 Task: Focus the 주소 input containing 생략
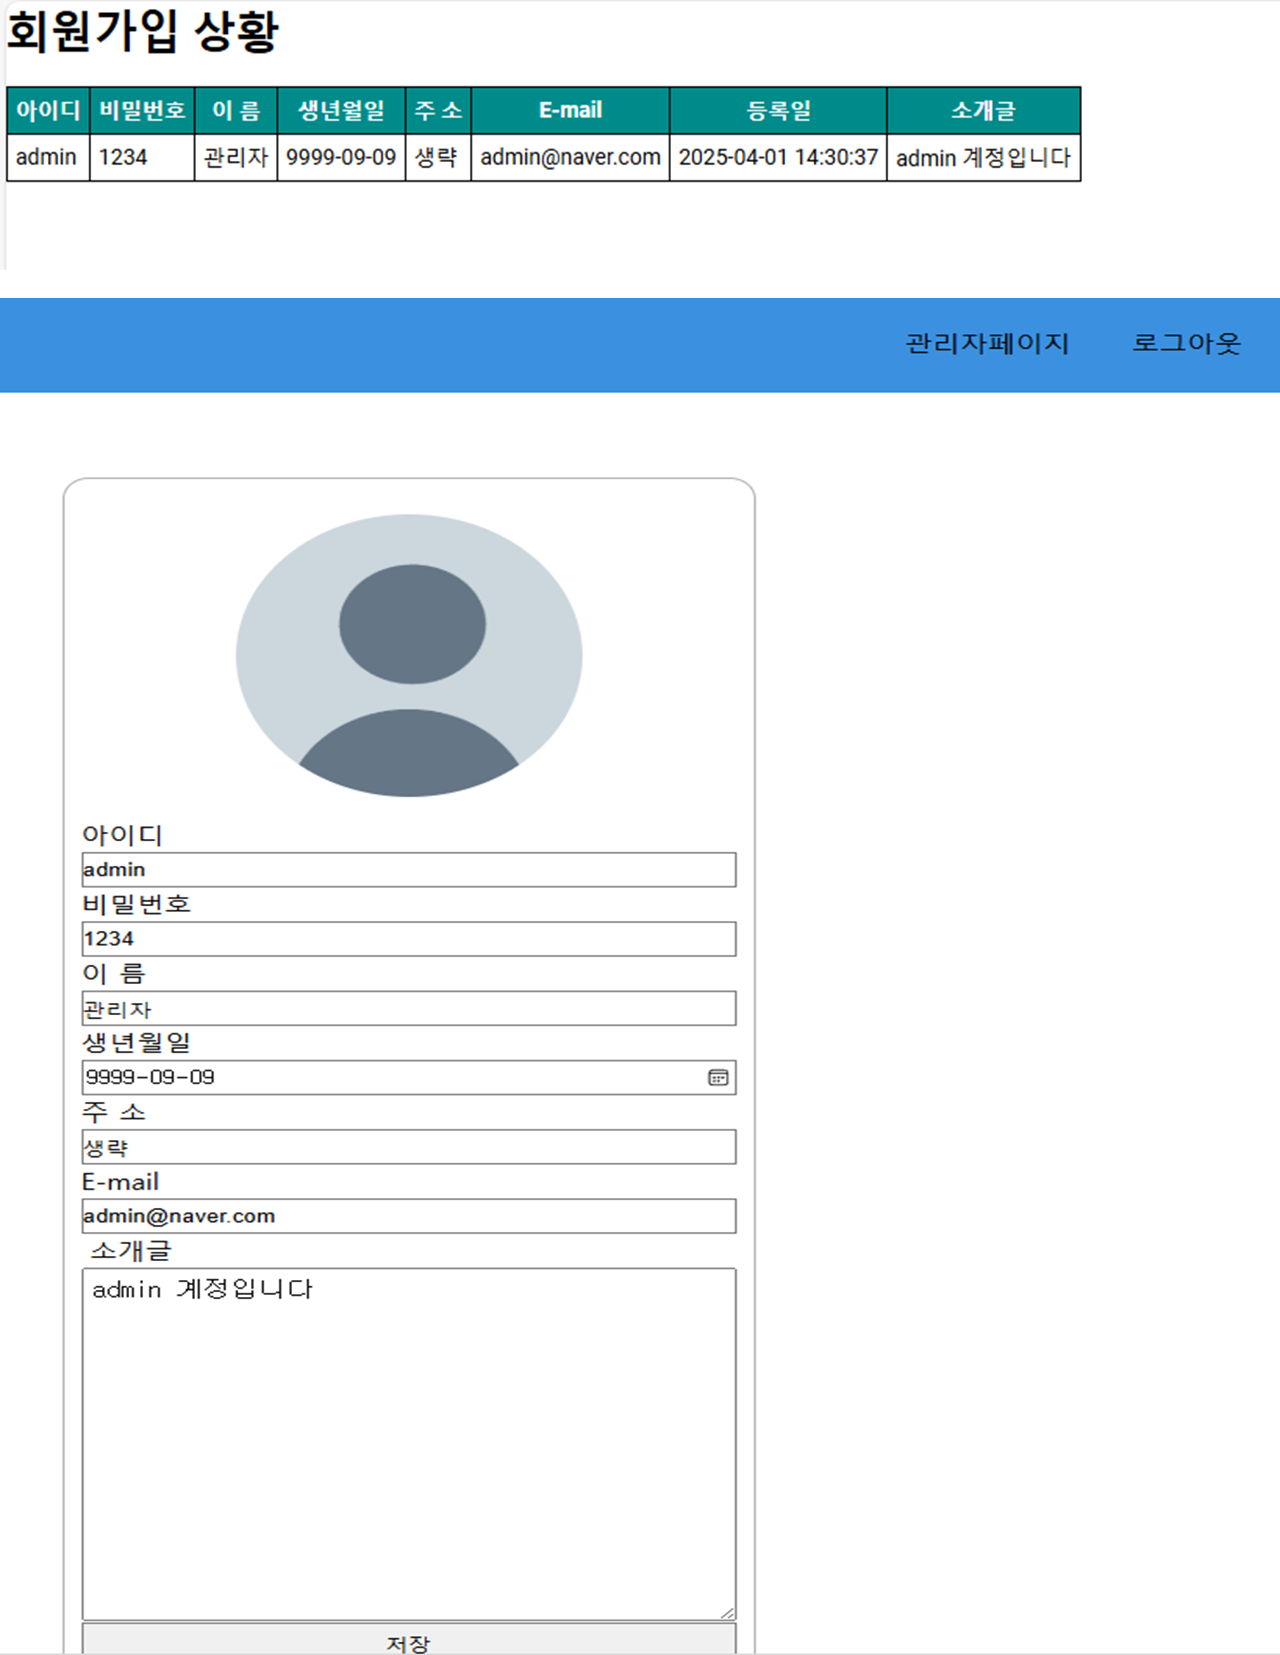(x=409, y=1147)
